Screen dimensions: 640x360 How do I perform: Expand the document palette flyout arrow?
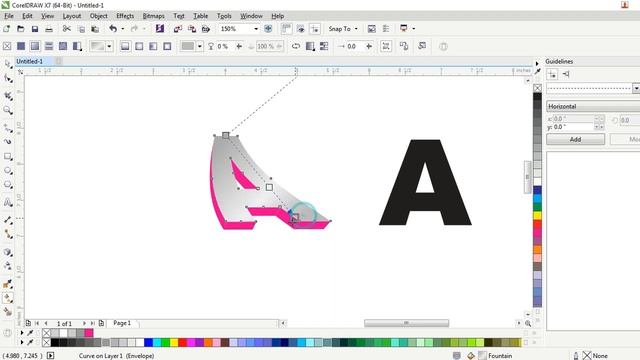click(22, 333)
